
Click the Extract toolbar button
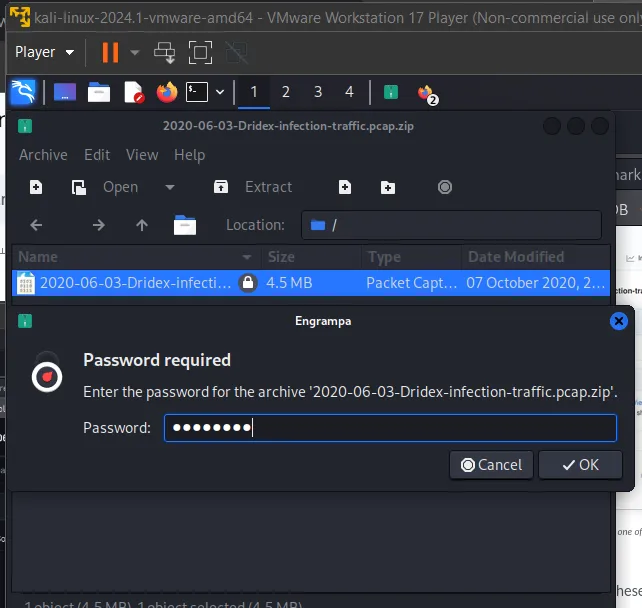coord(253,188)
